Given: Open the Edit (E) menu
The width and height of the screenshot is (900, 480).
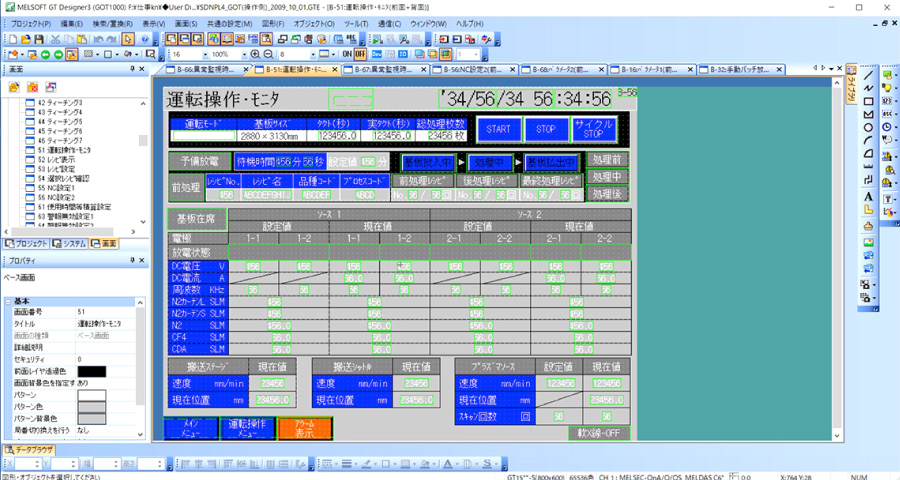Looking at the screenshot, I should (72, 24).
